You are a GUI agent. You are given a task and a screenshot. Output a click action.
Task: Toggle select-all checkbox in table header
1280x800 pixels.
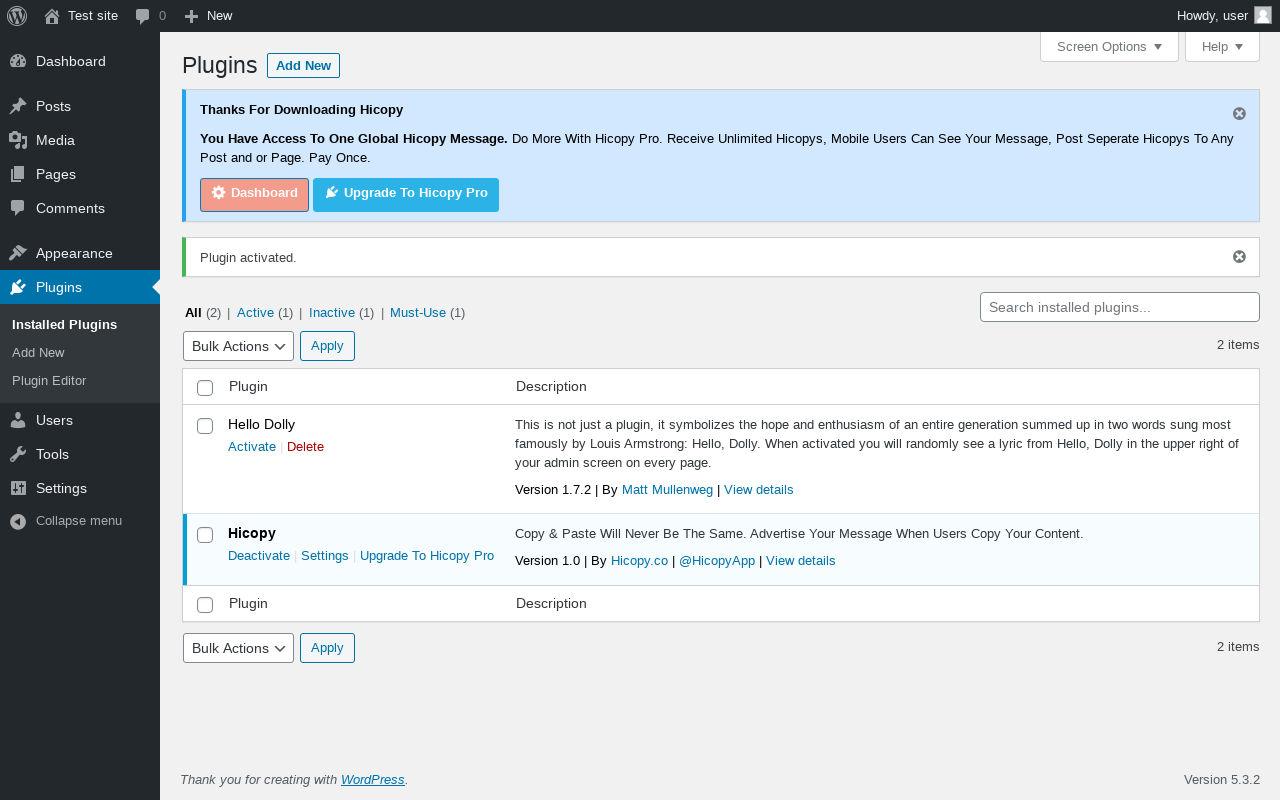(205, 388)
